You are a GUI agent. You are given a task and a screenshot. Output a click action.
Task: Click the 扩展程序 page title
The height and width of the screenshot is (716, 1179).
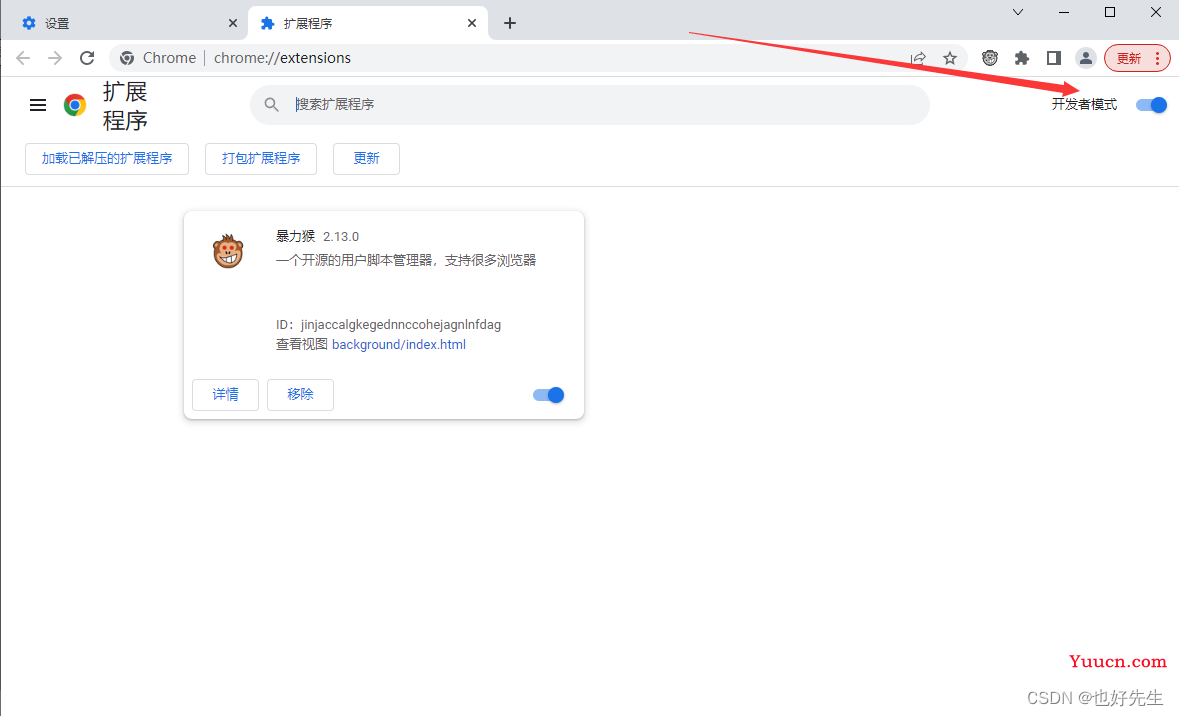125,106
